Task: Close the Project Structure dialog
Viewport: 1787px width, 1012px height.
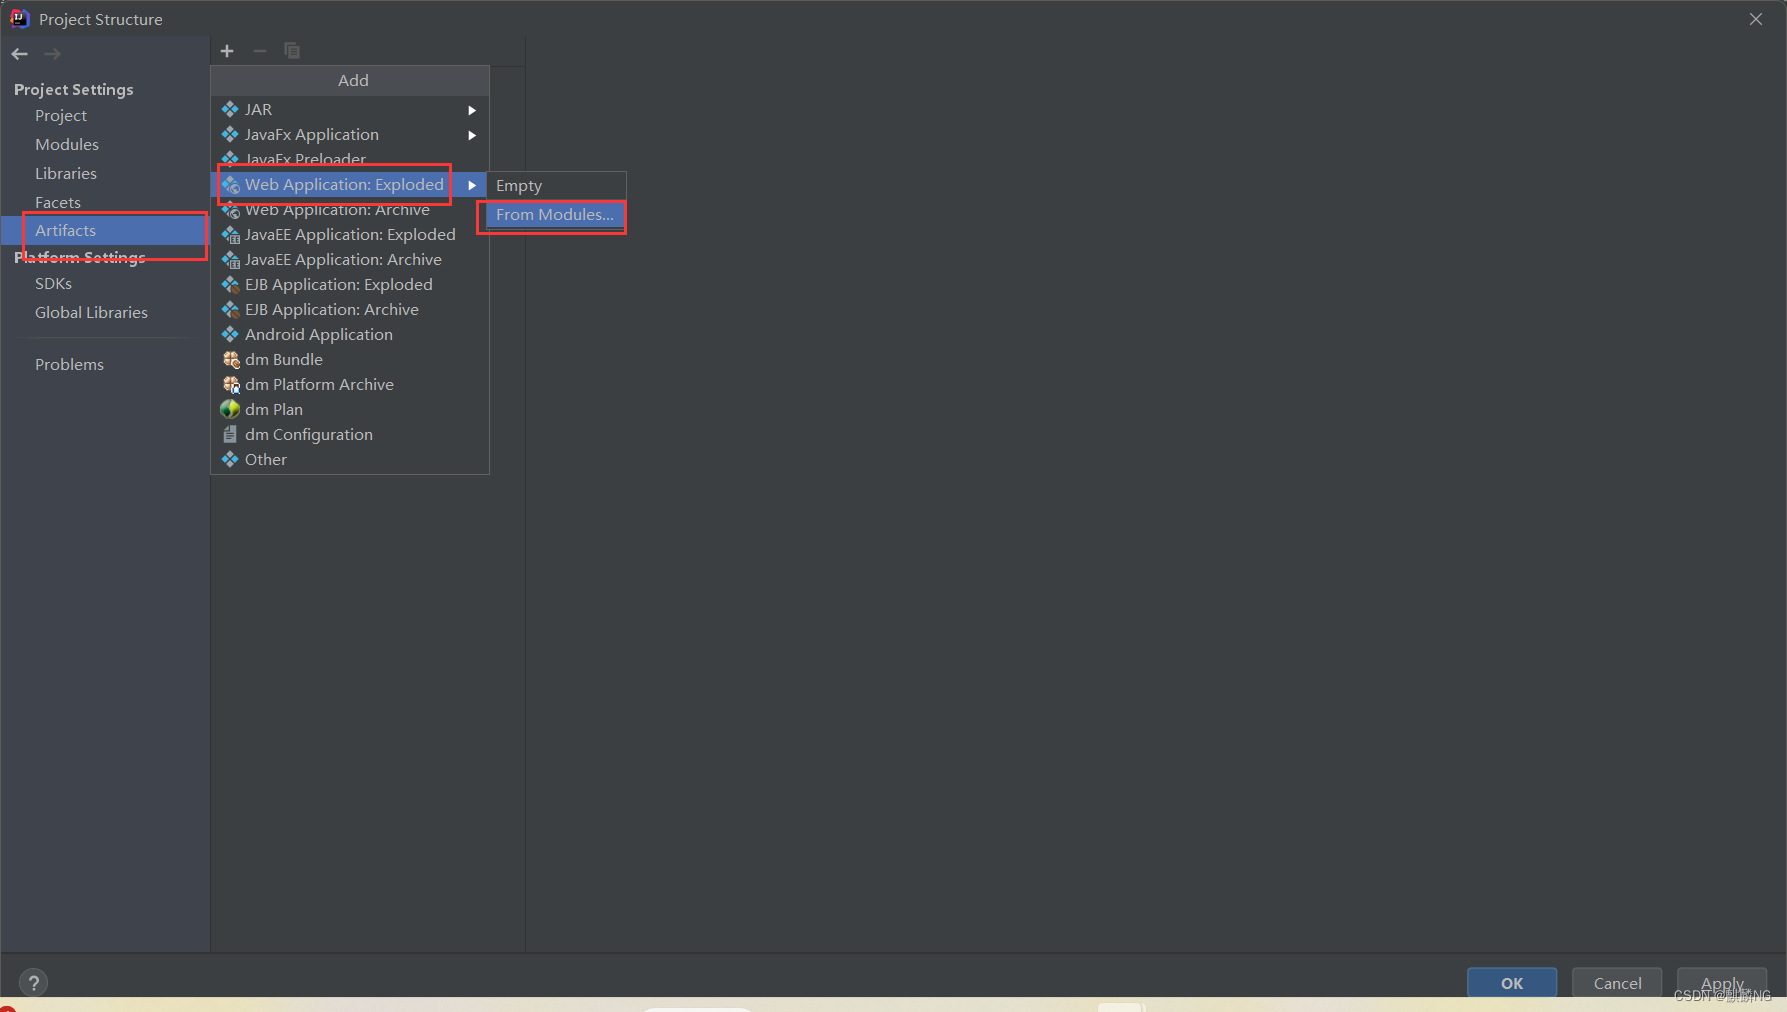Action: (1756, 19)
